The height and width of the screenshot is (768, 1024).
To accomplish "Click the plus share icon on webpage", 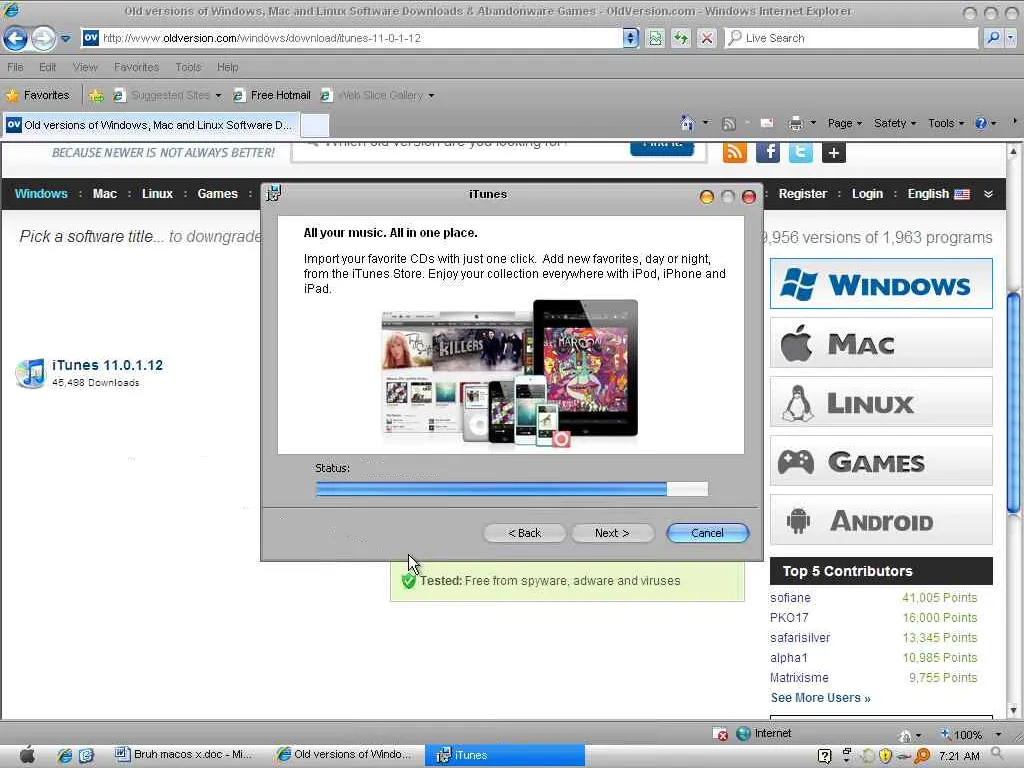I will [834, 153].
